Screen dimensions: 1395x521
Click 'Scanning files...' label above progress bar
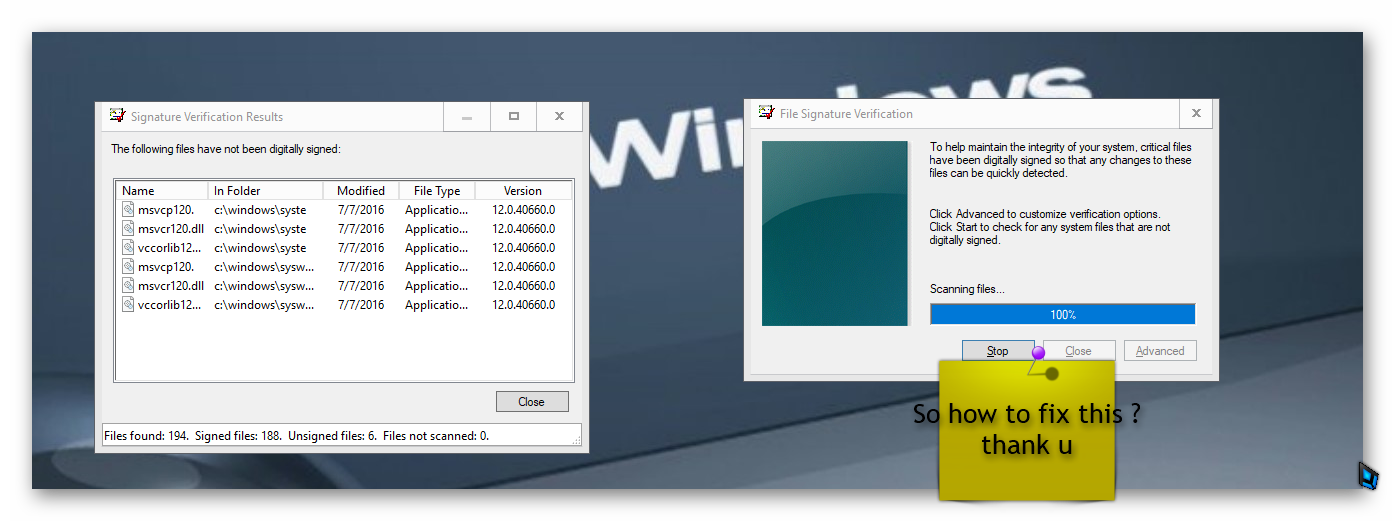967,289
